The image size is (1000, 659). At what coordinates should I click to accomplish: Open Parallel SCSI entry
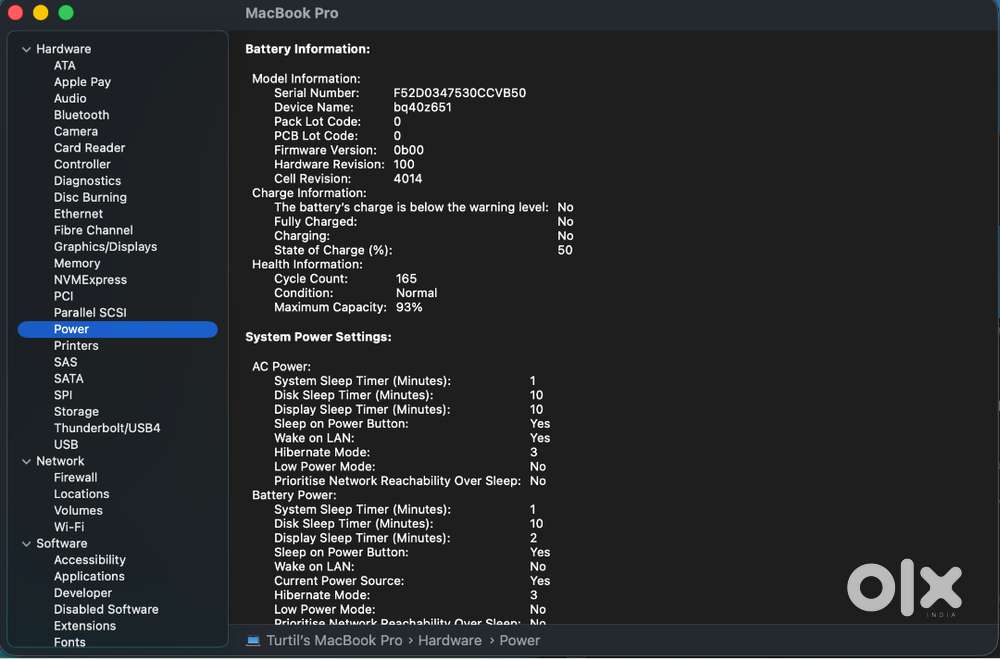[90, 313]
